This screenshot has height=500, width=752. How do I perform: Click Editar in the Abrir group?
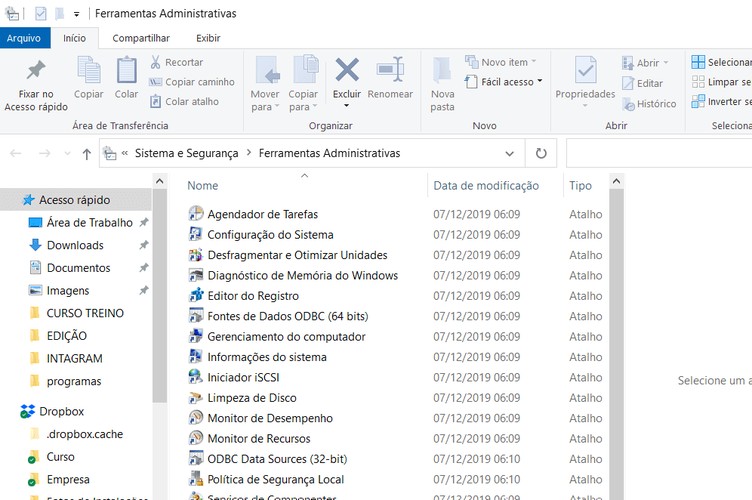click(643, 83)
